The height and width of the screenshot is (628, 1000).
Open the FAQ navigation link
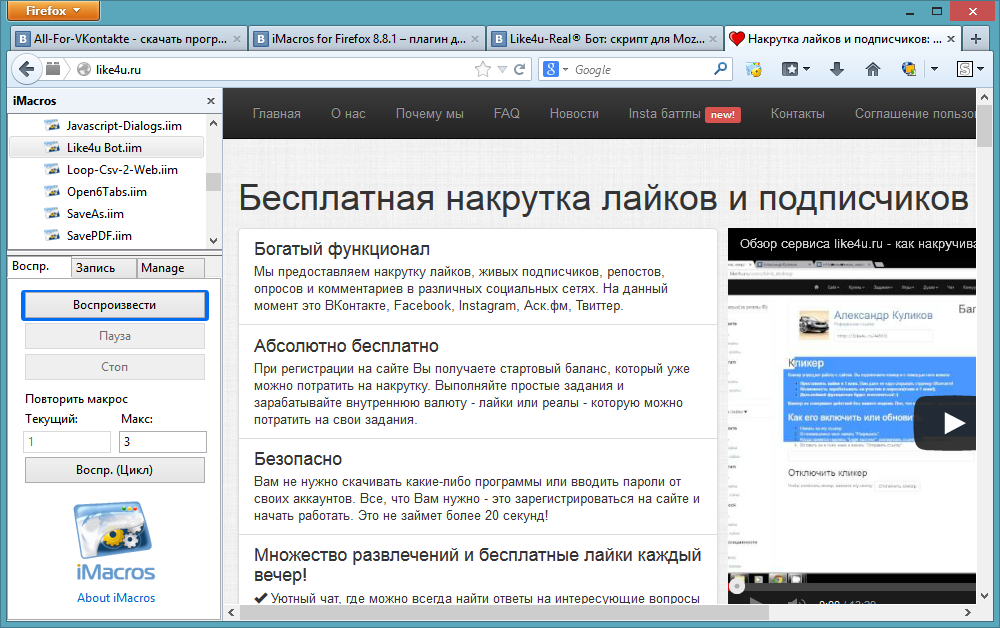click(507, 113)
